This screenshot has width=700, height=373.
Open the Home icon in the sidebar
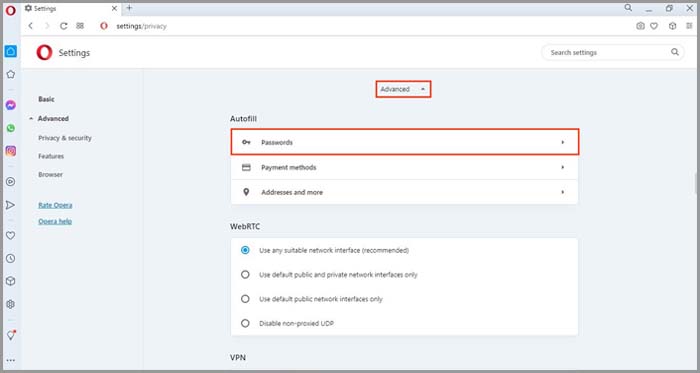click(x=11, y=51)
